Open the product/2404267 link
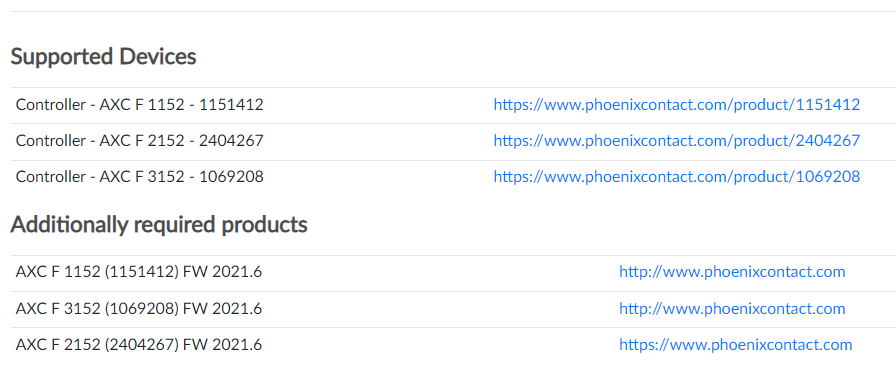This screenshot has height=373, width=896. pyautogui.click(x=677, y=141)
